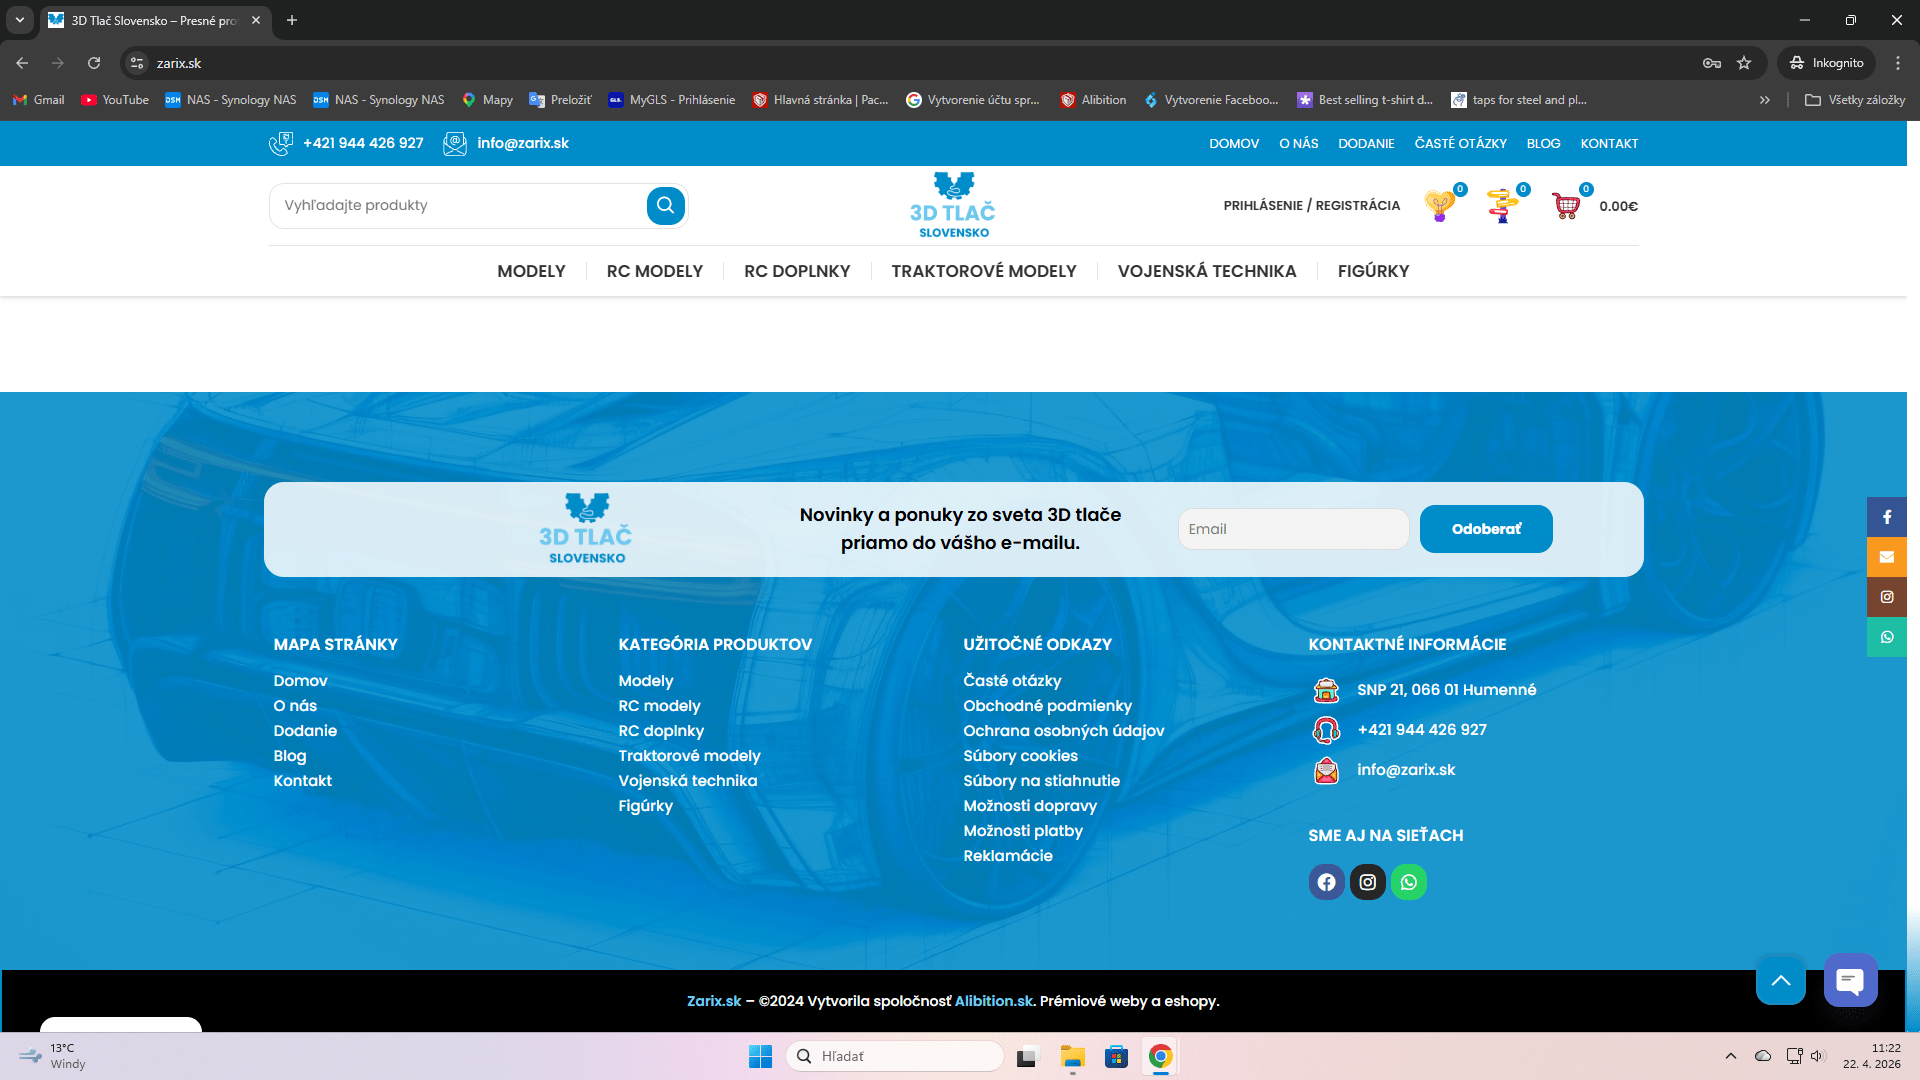Click the floating email side button

[1886, 557]
